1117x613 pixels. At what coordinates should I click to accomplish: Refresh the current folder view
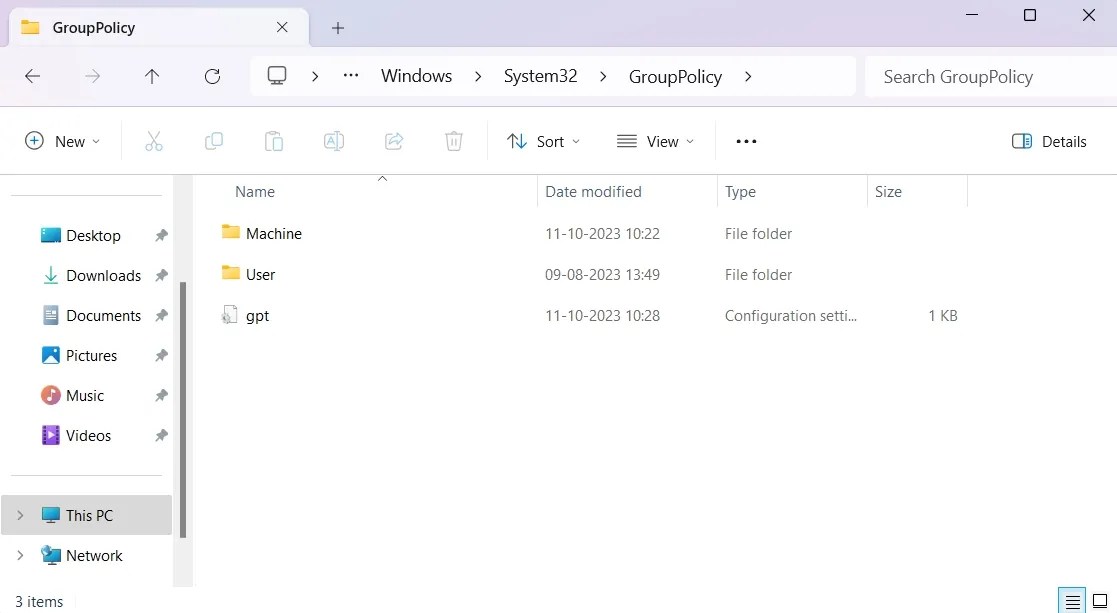(x=212, y=76)
